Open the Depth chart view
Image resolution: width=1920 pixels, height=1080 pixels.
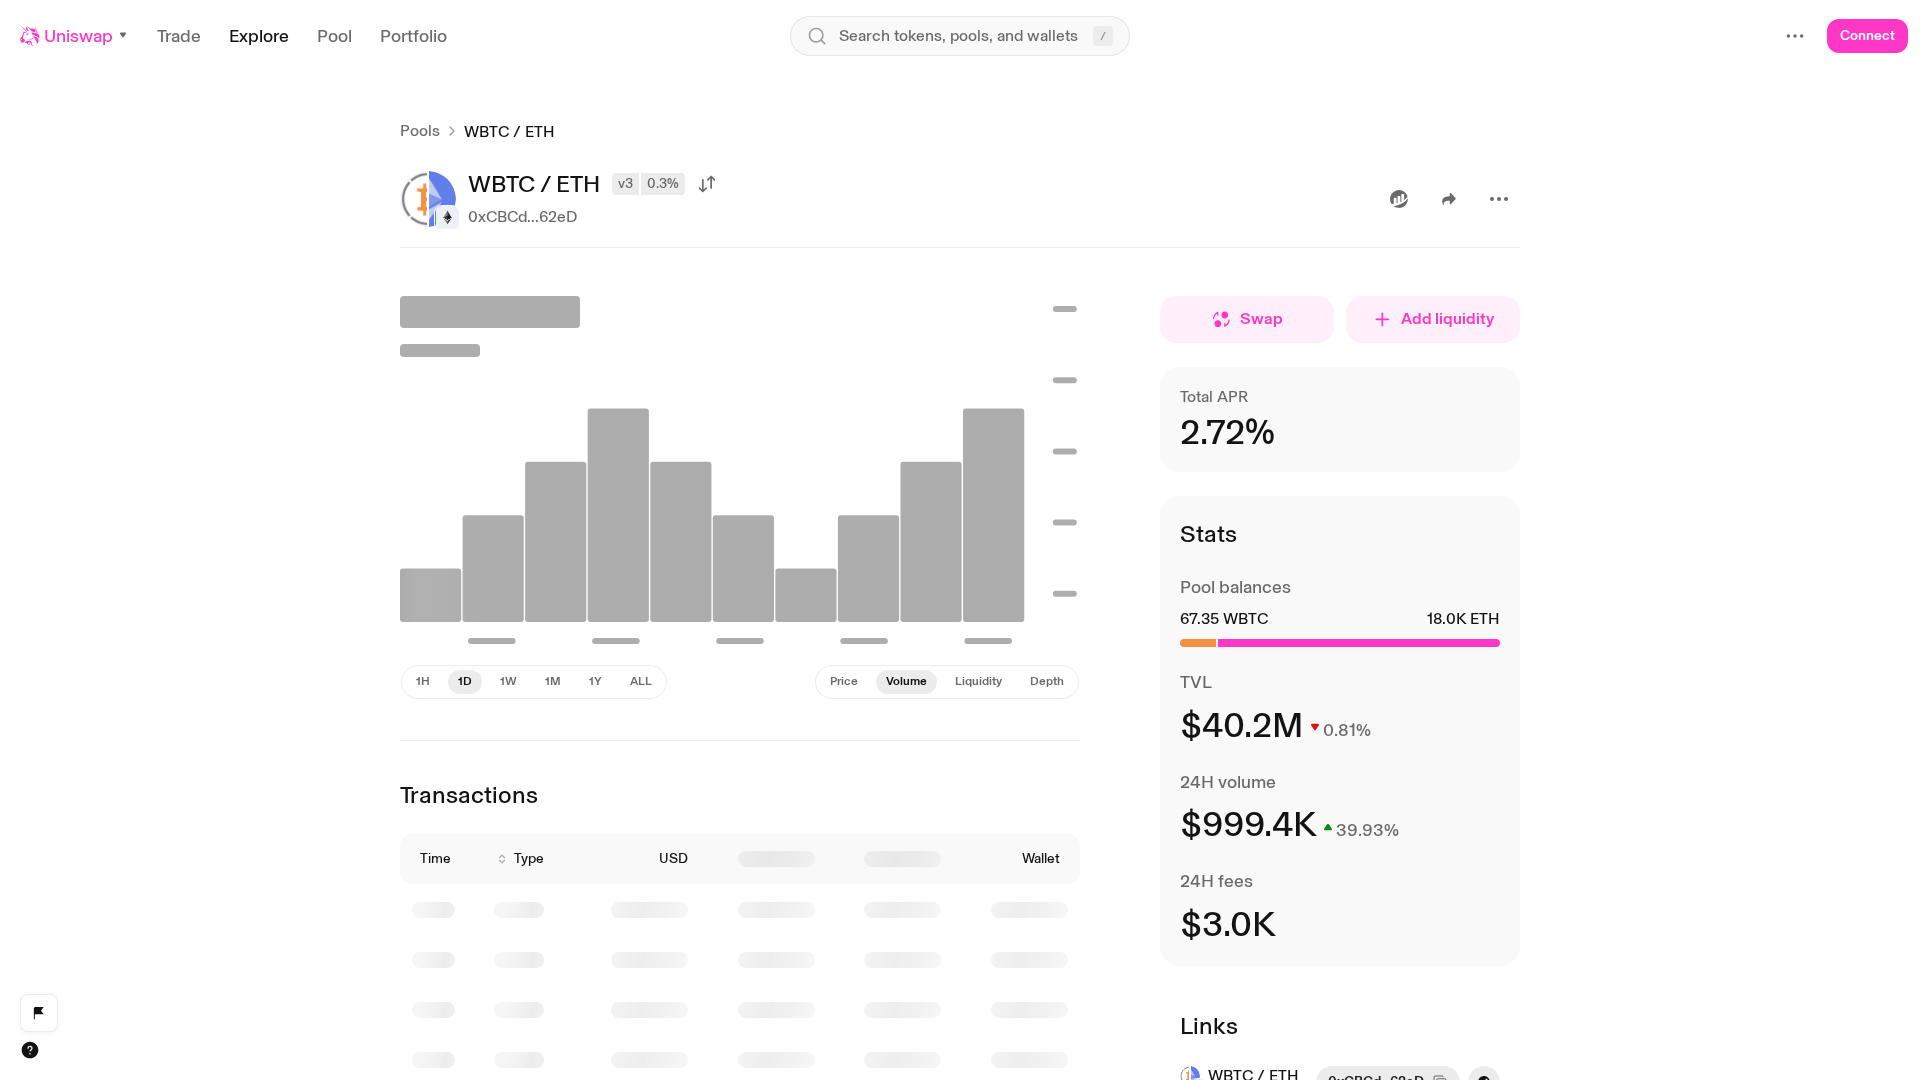coord(1047,682)
